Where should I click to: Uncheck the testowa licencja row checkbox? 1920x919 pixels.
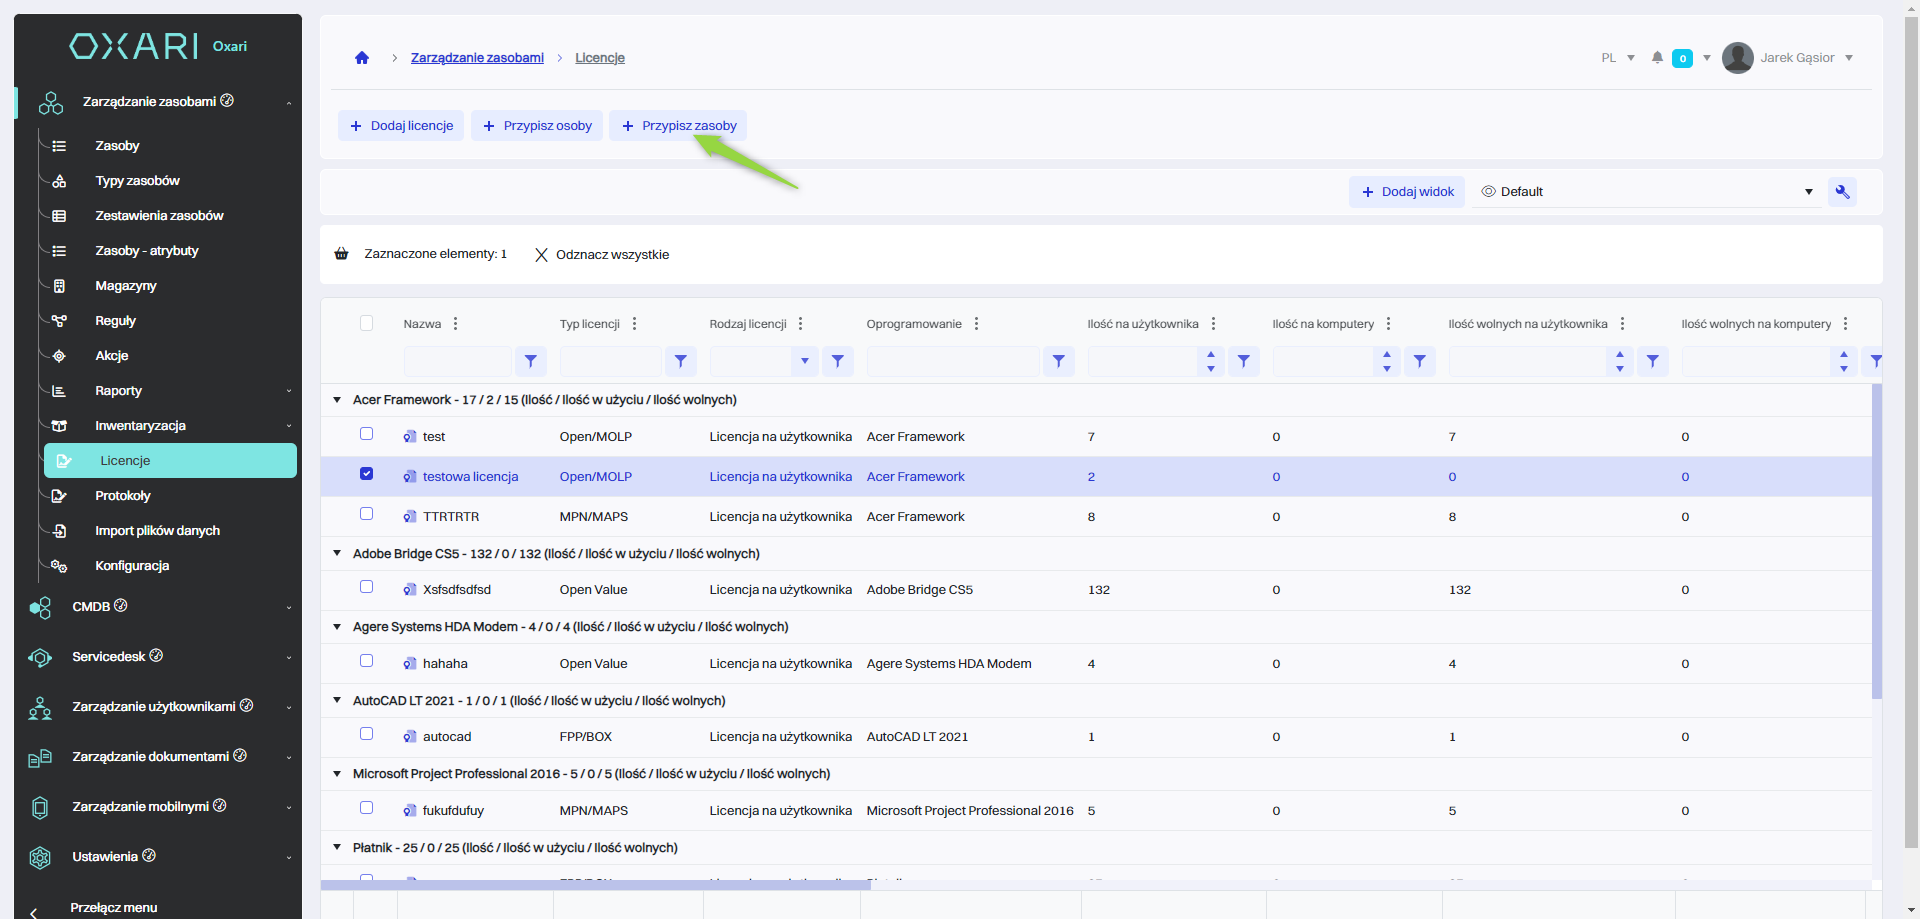pos(367,474)
